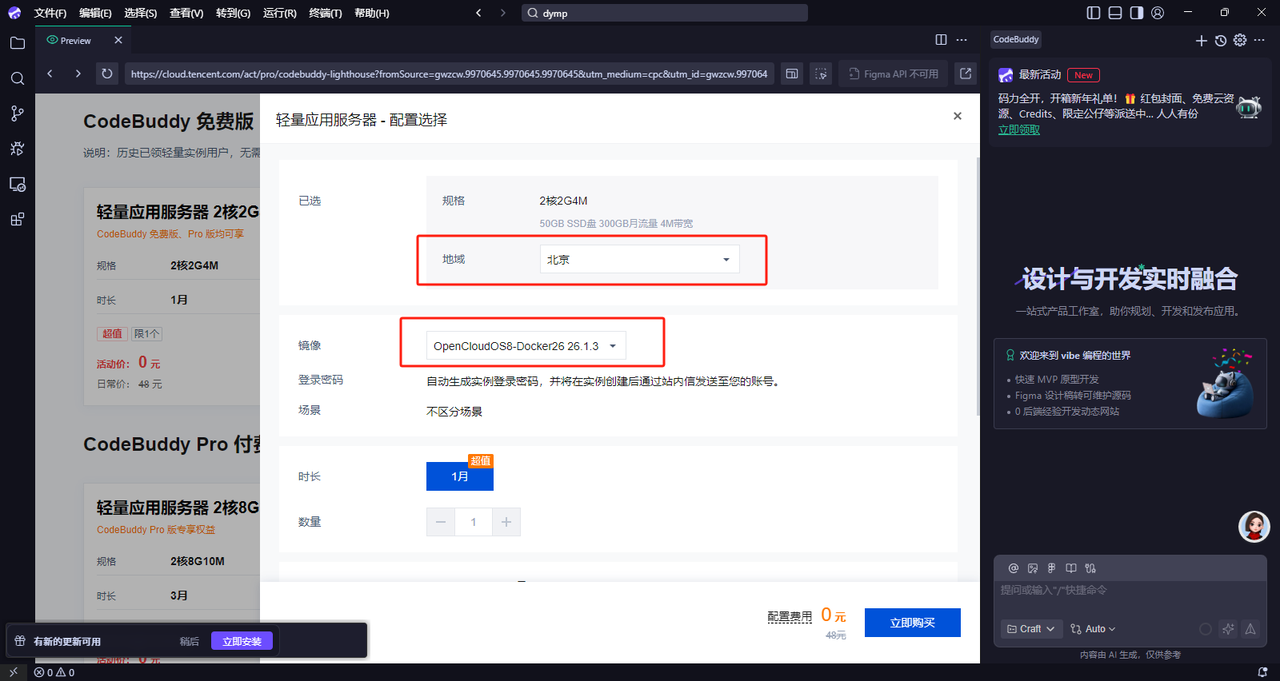This screenshot has height=681, width=1280.
Task: Open preview in external browser icon
Action: click(965, 73)
